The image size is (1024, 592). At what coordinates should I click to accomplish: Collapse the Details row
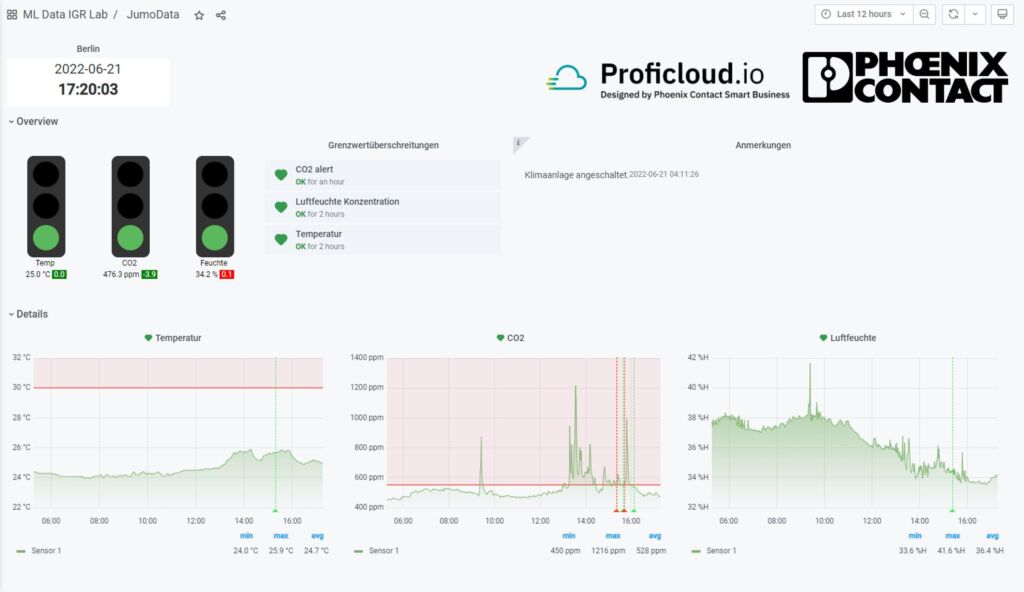28,314
